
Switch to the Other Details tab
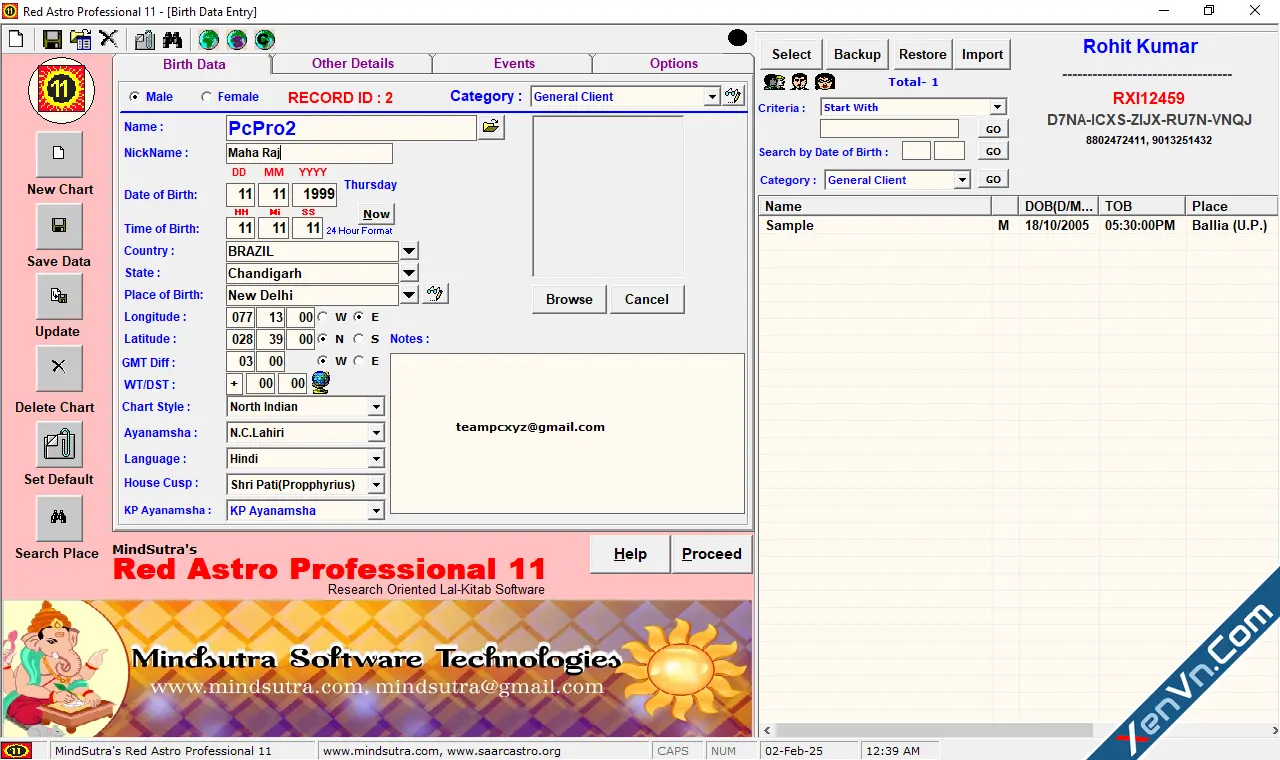353,63
